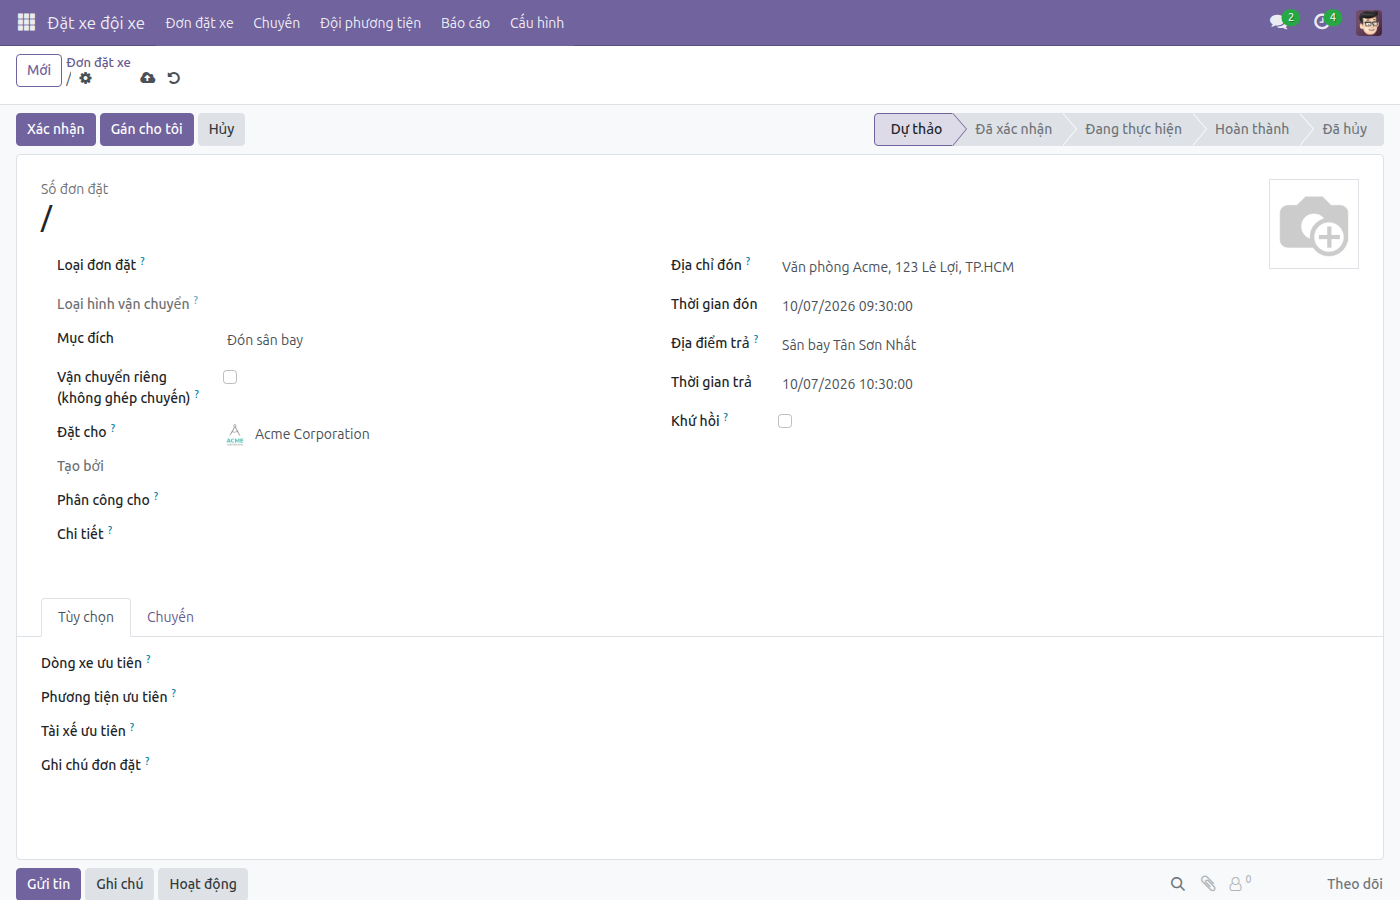Image resolution: width=1400 pixels, height=900 pixels.
Task: Click the Gán cho tôi button
Action: 147,129
